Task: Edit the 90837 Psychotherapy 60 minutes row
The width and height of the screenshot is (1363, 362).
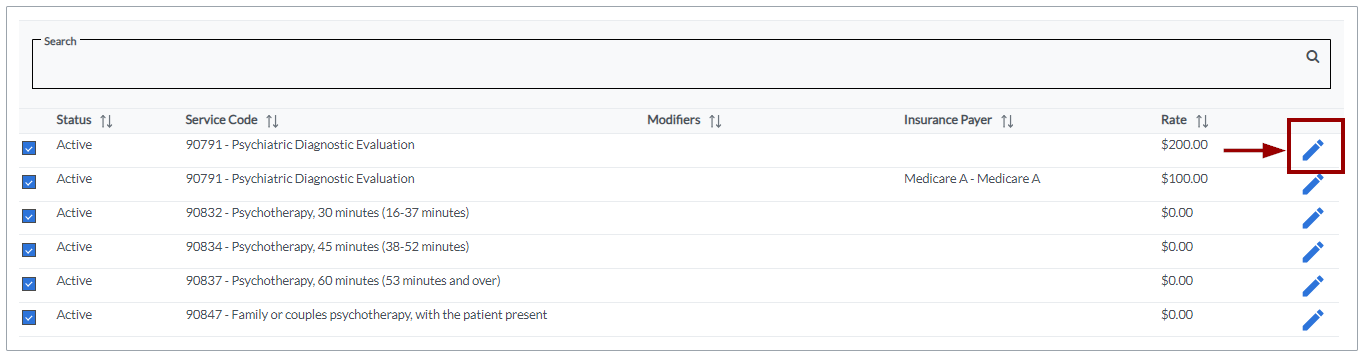Action: (1313, 286)
